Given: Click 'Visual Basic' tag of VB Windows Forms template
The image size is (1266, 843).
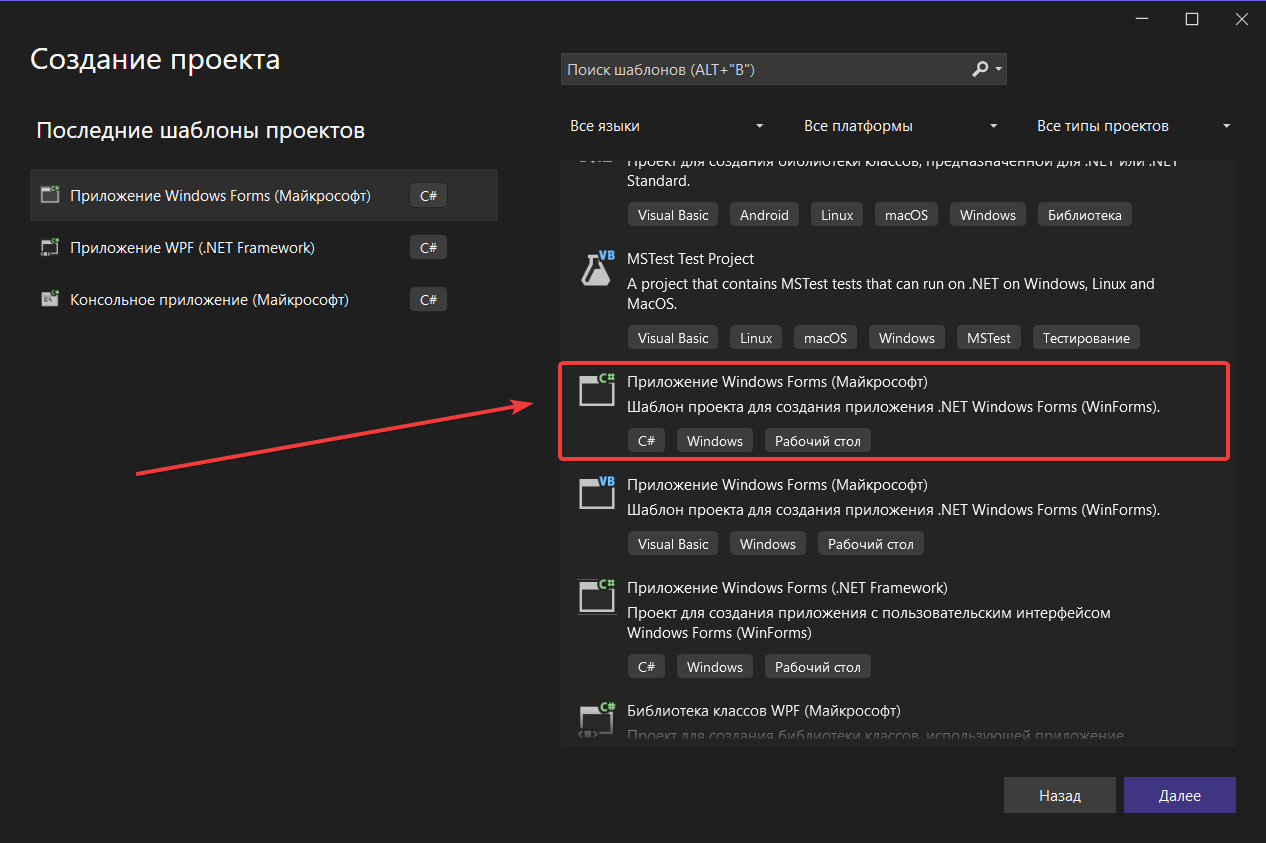Looking at the screenshot, I should (673, 544).
